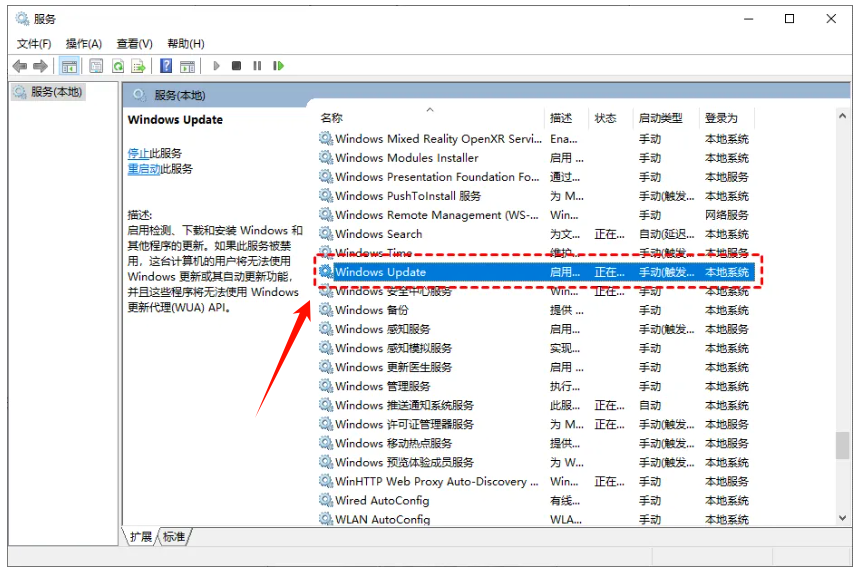Click gear icon of Wired AutoConfig
This screenshot has height=576, width=860.
(326, 500)
